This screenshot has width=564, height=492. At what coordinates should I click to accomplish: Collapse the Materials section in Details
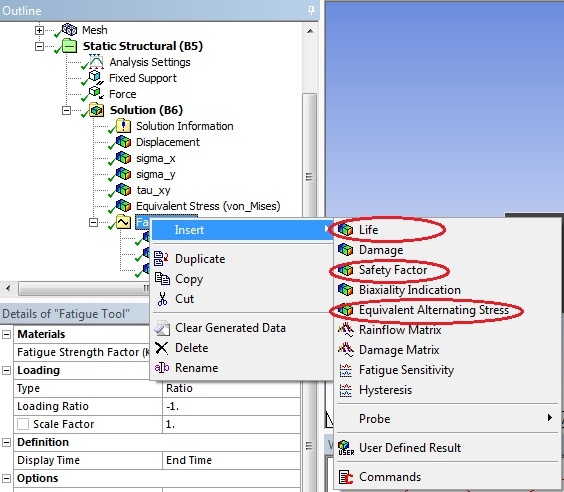6,334
